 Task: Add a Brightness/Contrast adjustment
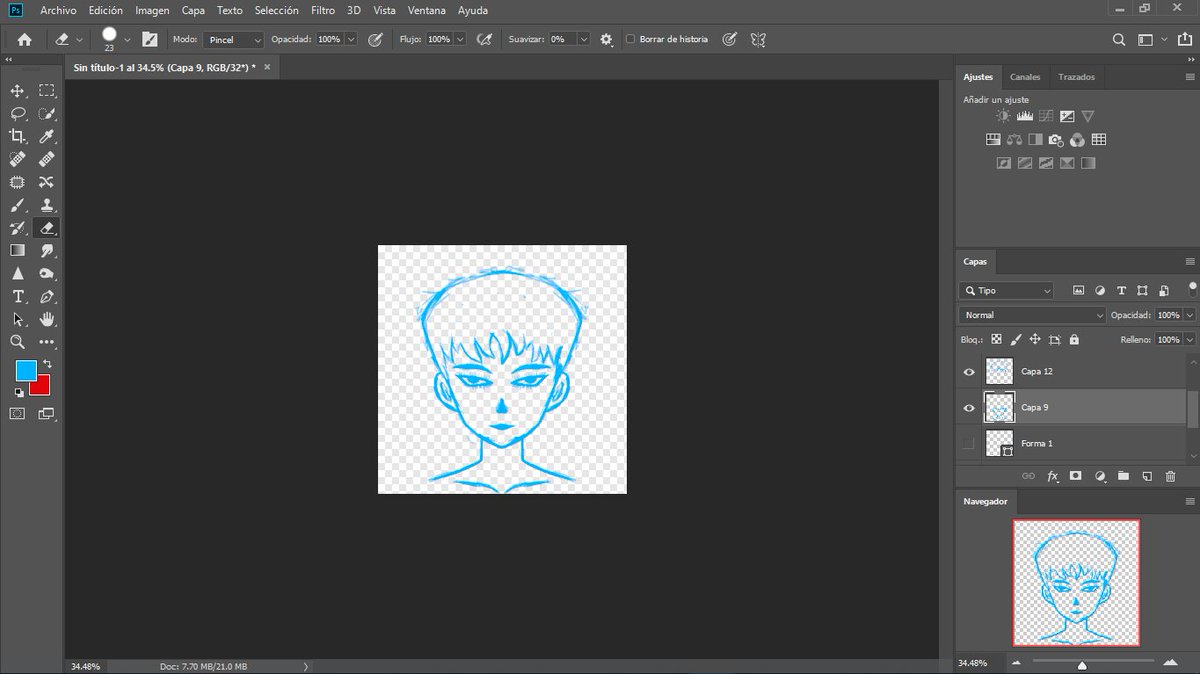[x=1003, y=116]
